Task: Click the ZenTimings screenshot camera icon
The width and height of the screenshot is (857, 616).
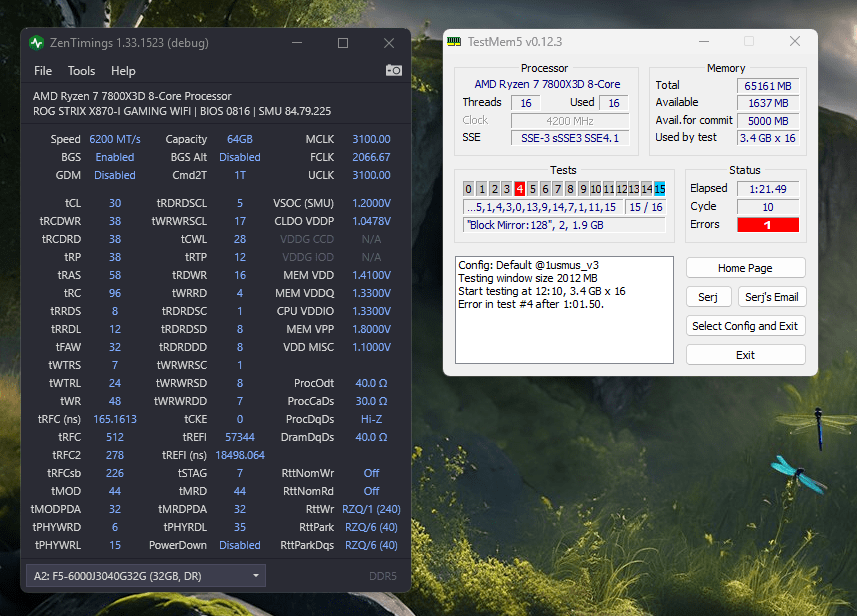Action: [394, 71]
